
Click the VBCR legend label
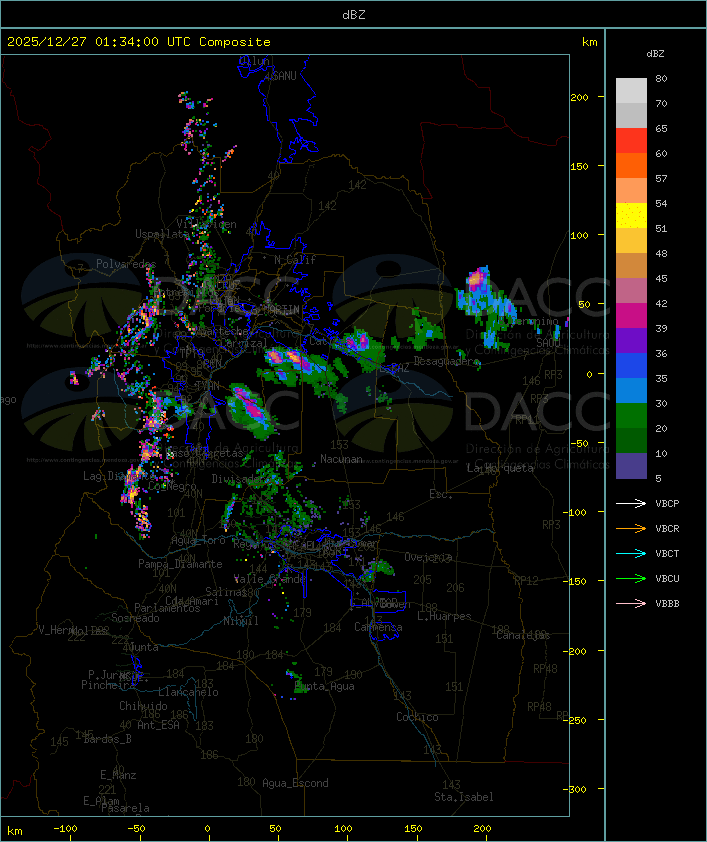667,528
